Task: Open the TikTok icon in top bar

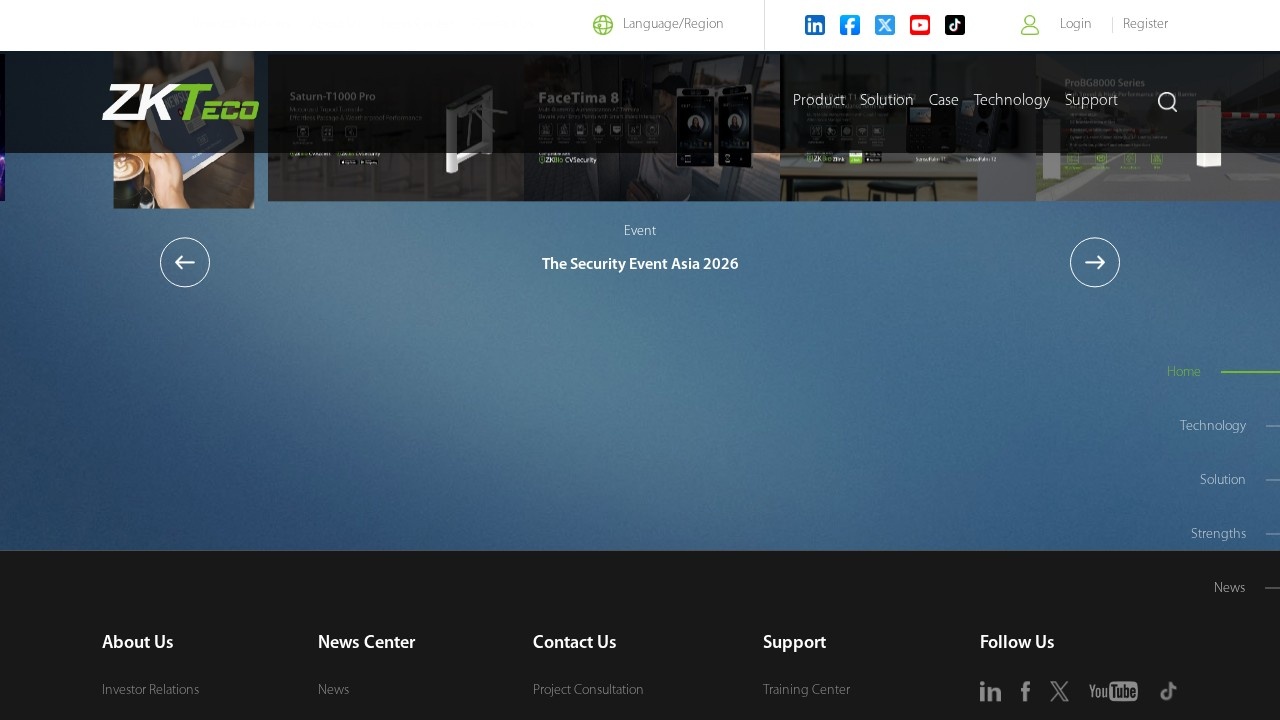Action: tap(955, 25)
